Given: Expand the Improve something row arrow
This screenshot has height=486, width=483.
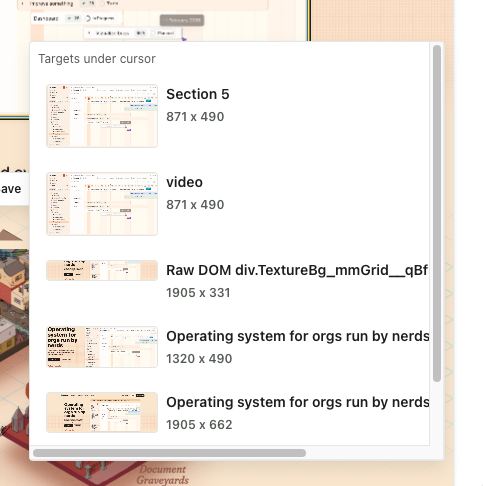Looking at the screenshot, I should click(x=22, y=4).
